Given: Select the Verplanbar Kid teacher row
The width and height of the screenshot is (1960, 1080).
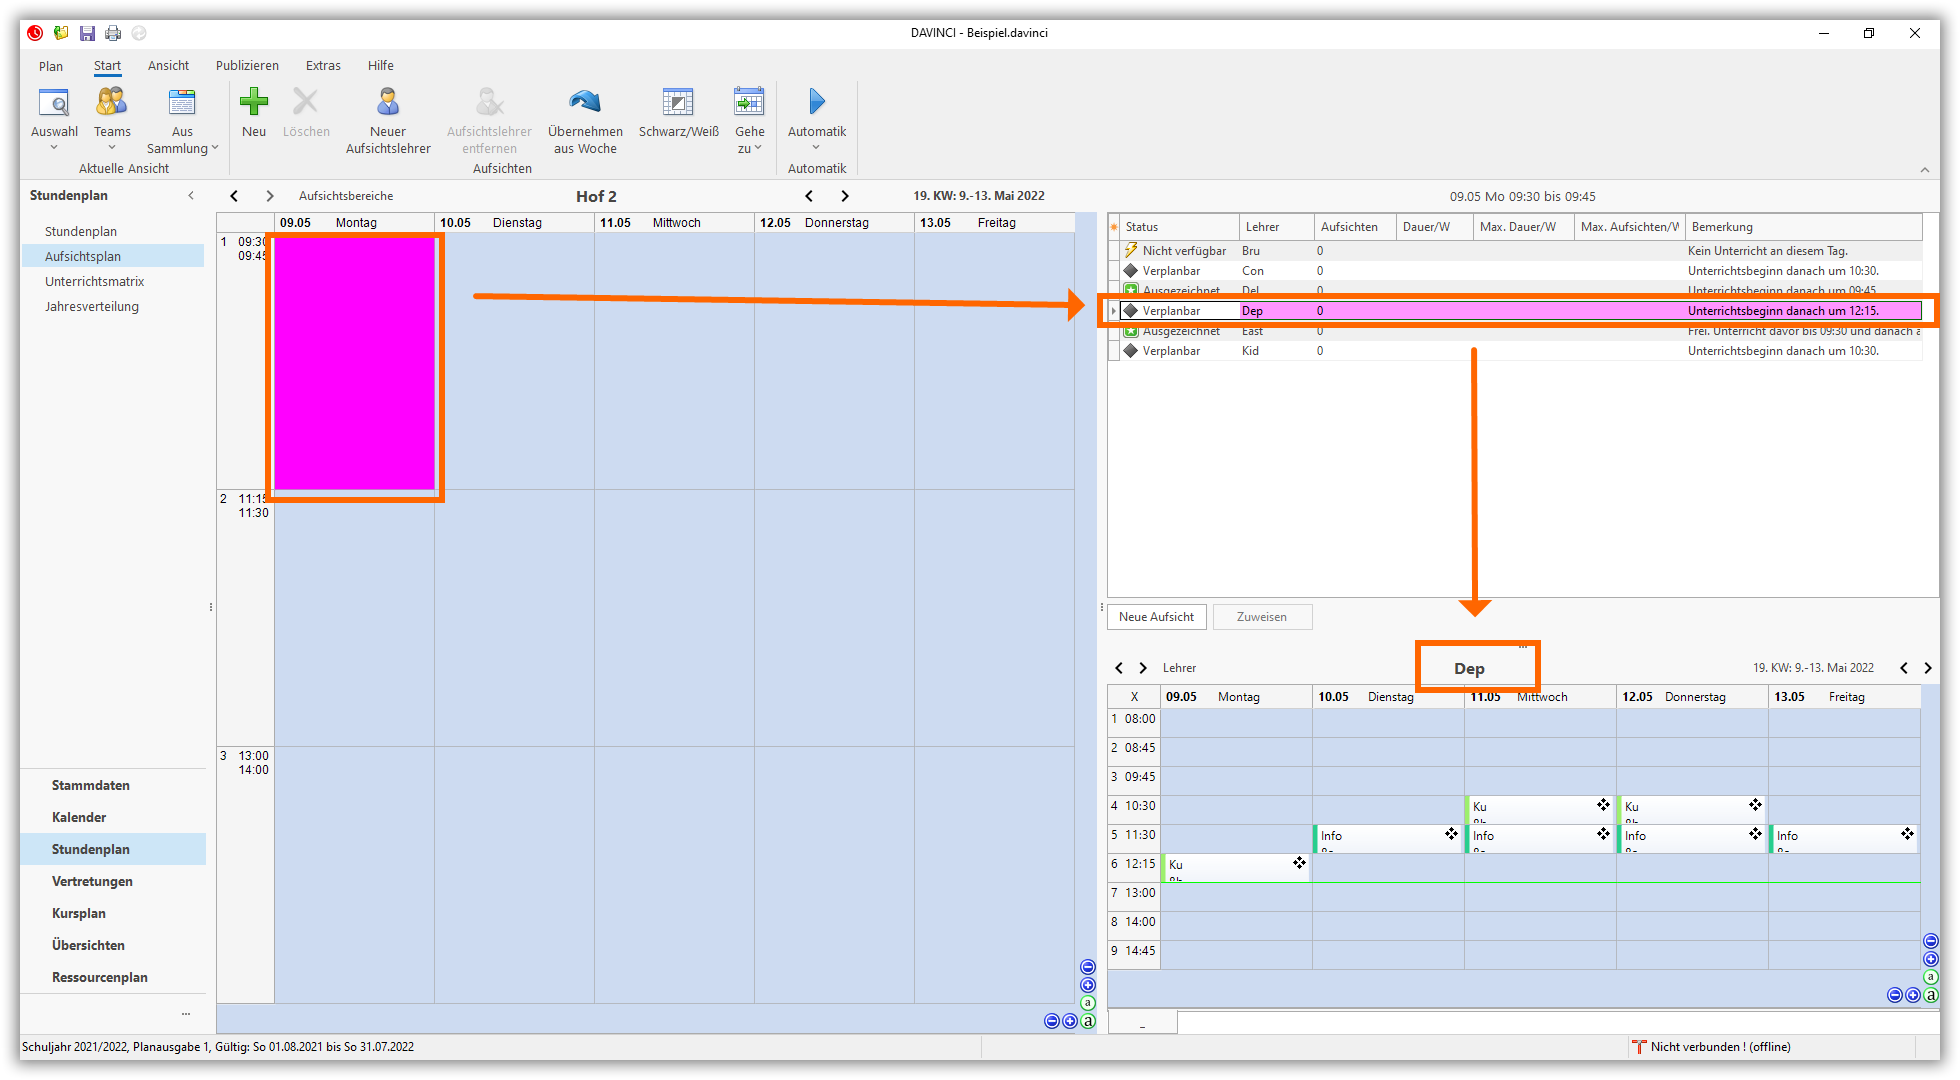Looking at the screenshot, I should 1250,351.
